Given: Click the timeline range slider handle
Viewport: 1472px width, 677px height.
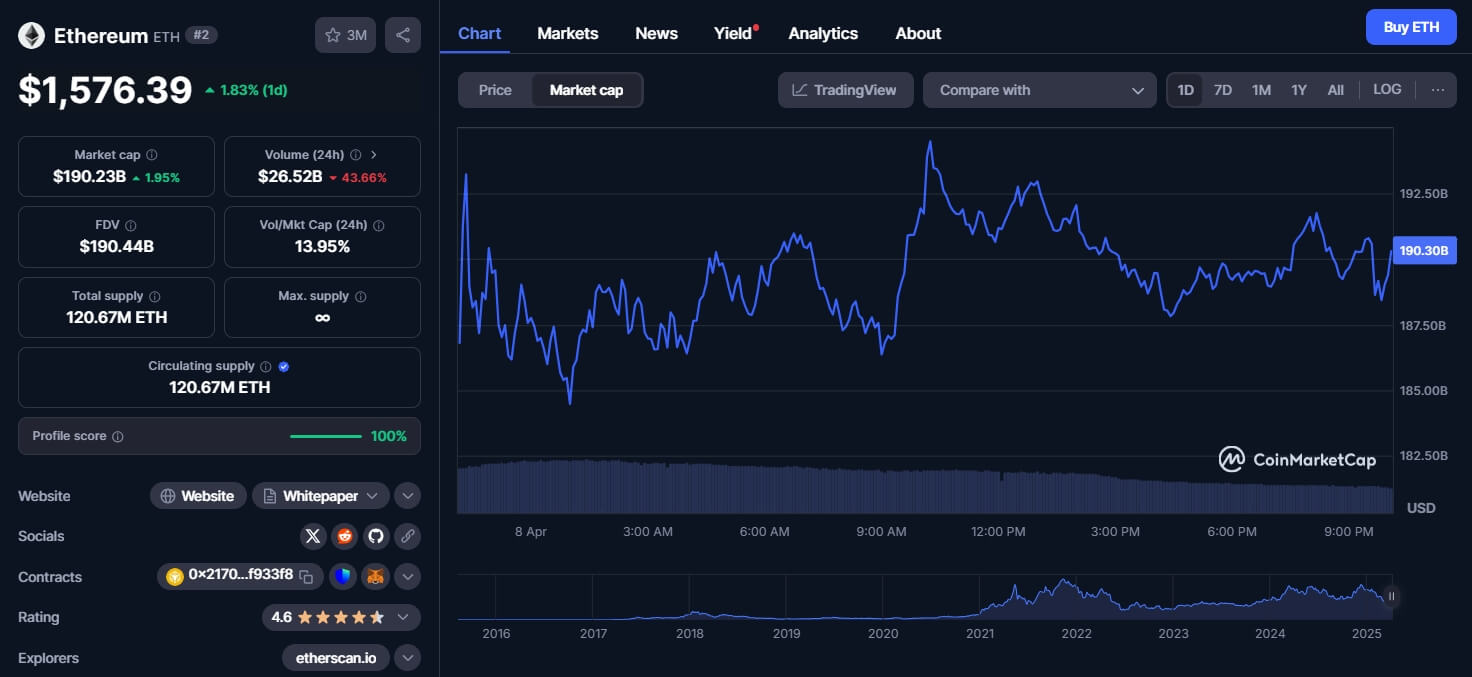Looking at the screenshot, I should (1390, 597).
